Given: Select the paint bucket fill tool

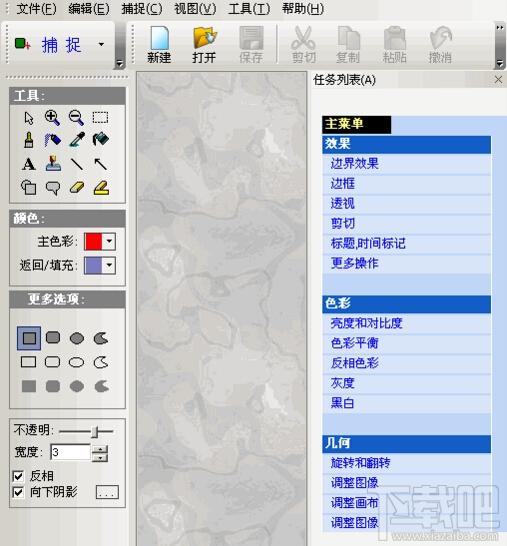Looking at the screenshot, I should pos(101,140).
